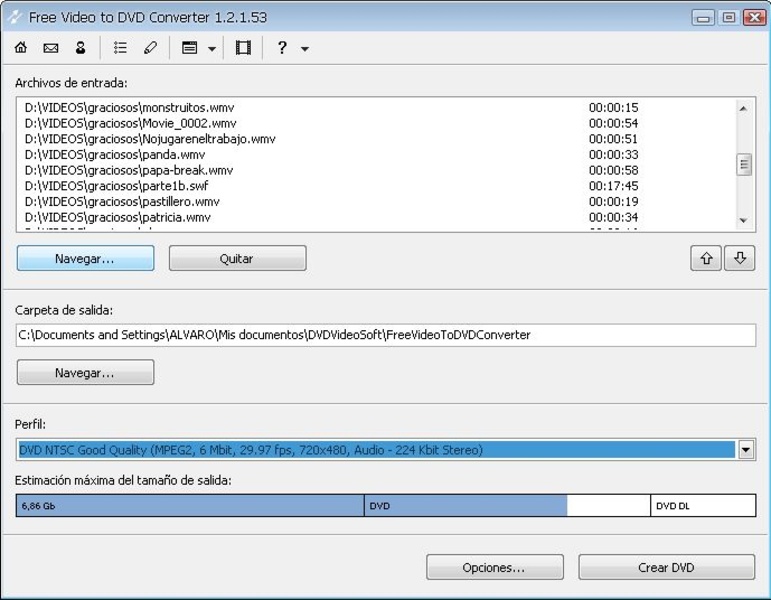This screenshot has width=771, height=600.
Task: Click the DVD DL marker label
Action: pyautogui.click(x=673, y=506)
